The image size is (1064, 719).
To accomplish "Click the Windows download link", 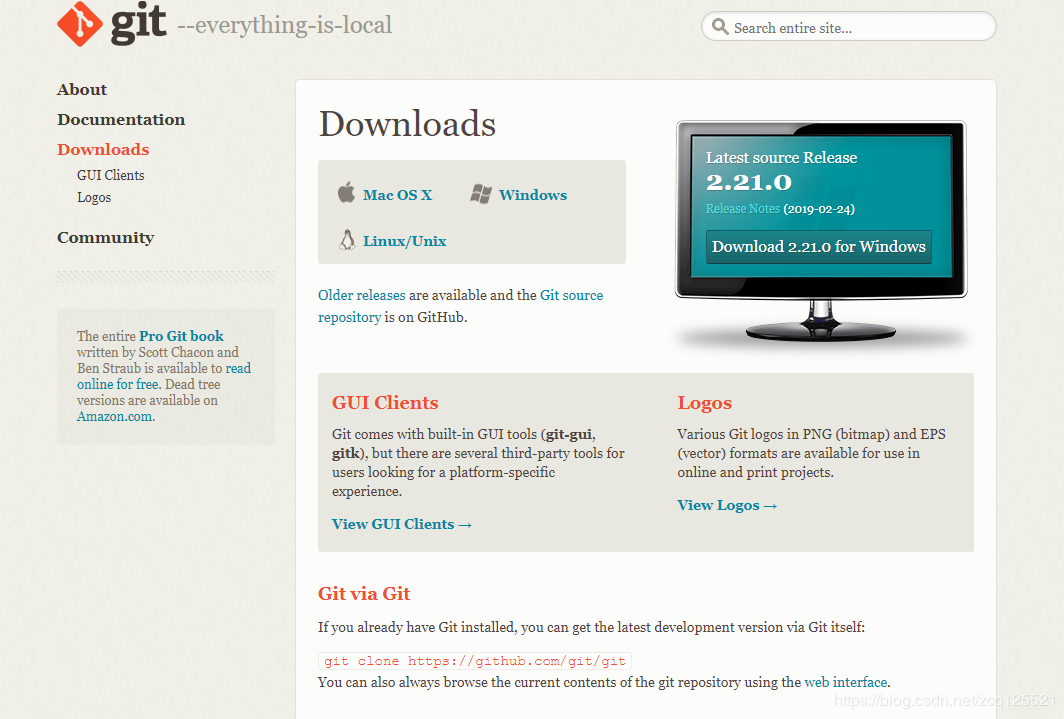I will pos(533,195).
